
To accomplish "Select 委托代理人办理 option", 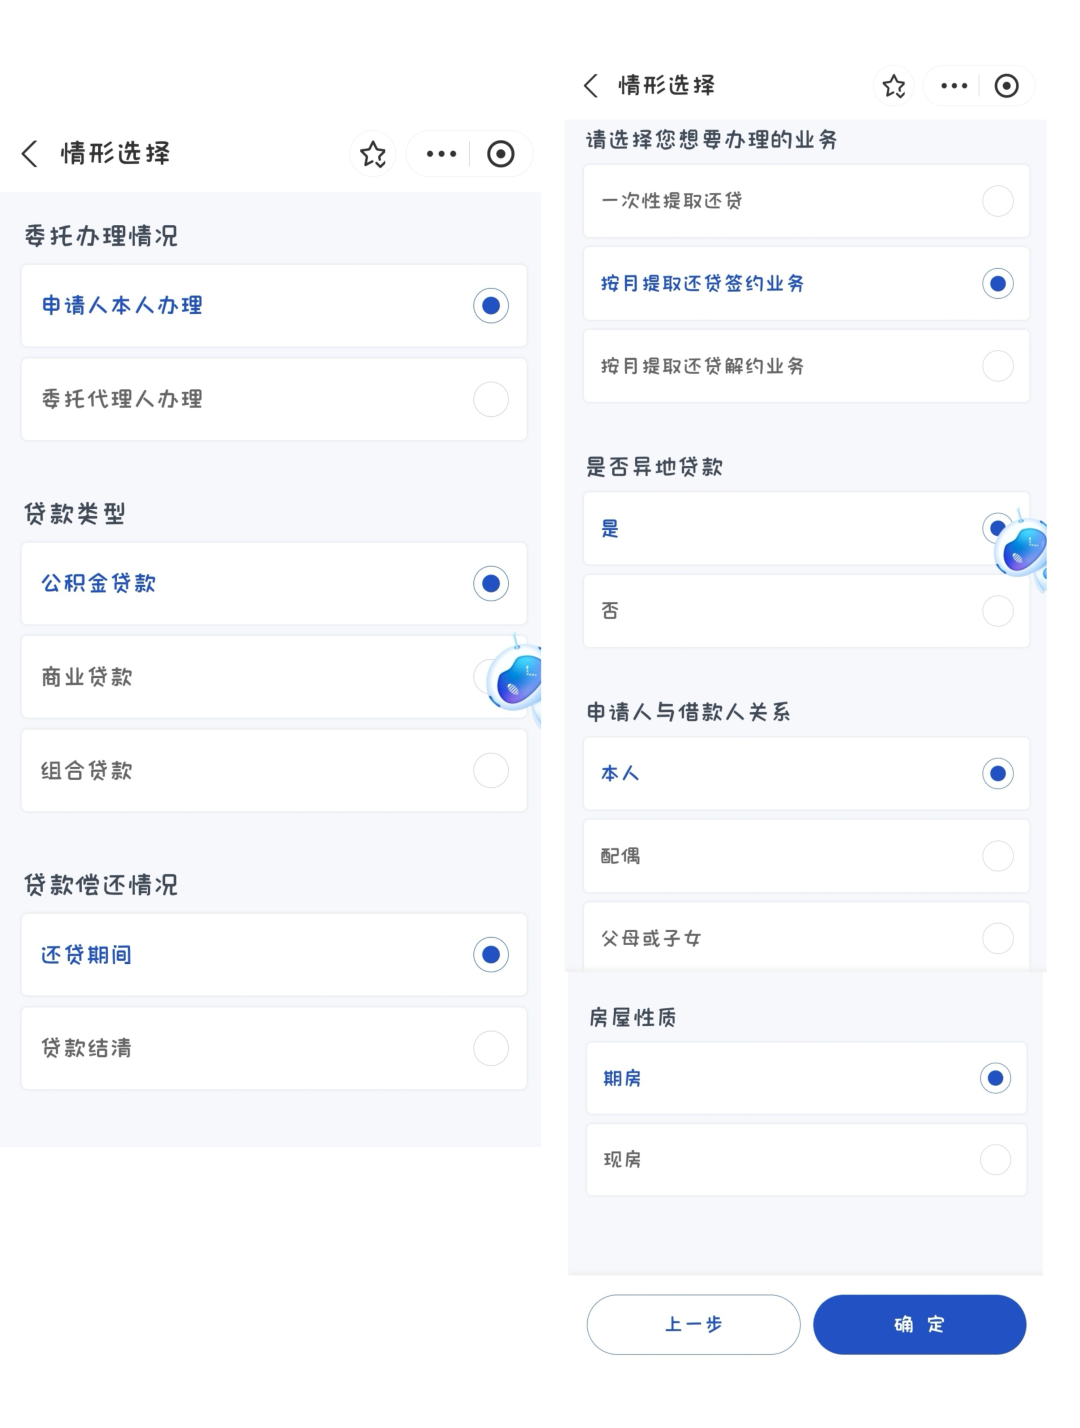I will (274, 400).
